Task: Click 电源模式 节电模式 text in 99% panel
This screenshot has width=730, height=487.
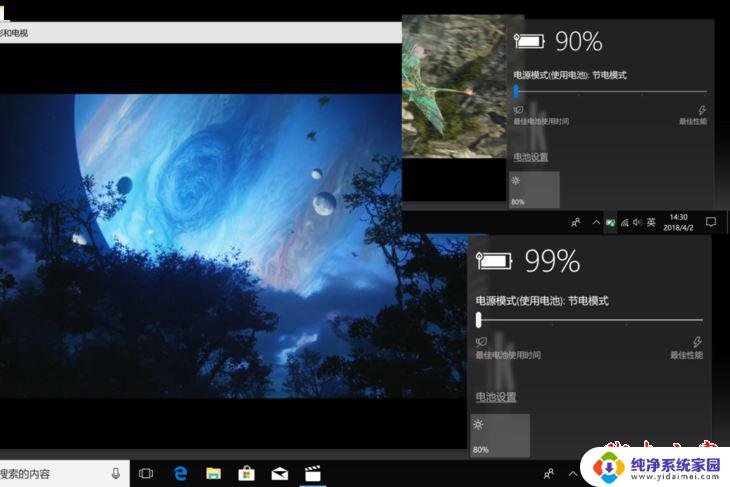Action: (542, 301)
